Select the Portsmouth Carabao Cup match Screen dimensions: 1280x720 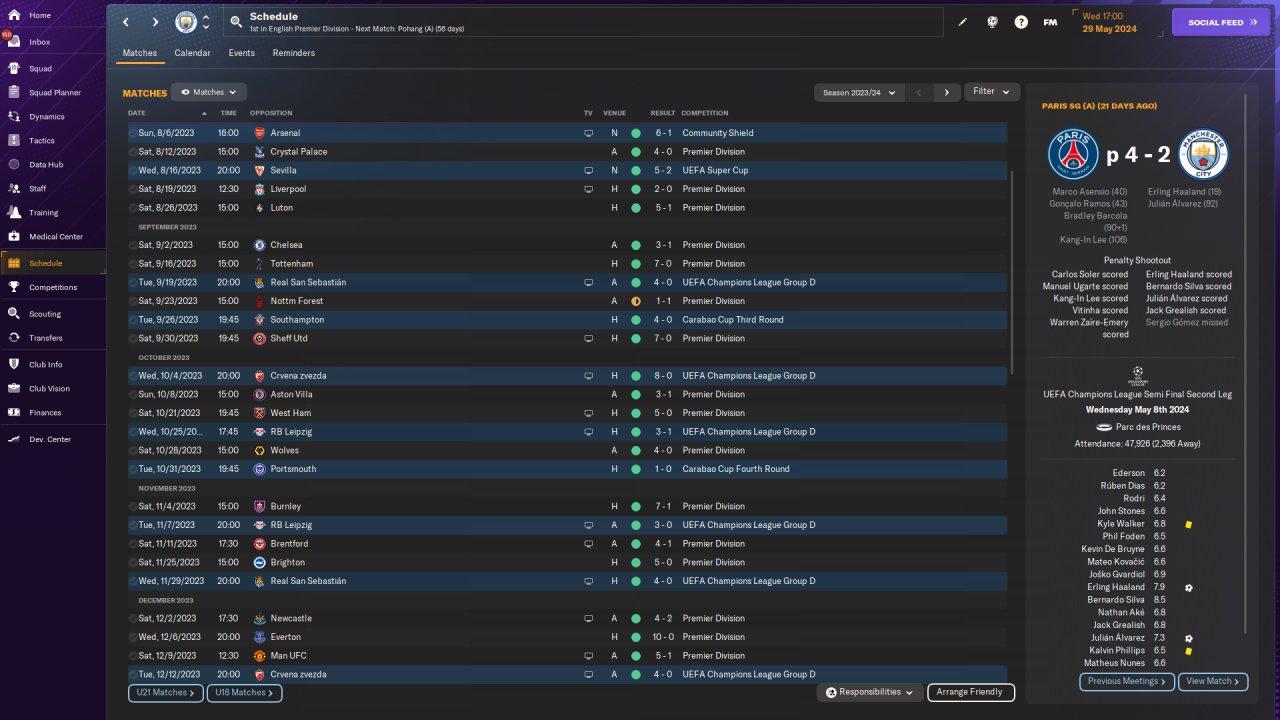567,469
